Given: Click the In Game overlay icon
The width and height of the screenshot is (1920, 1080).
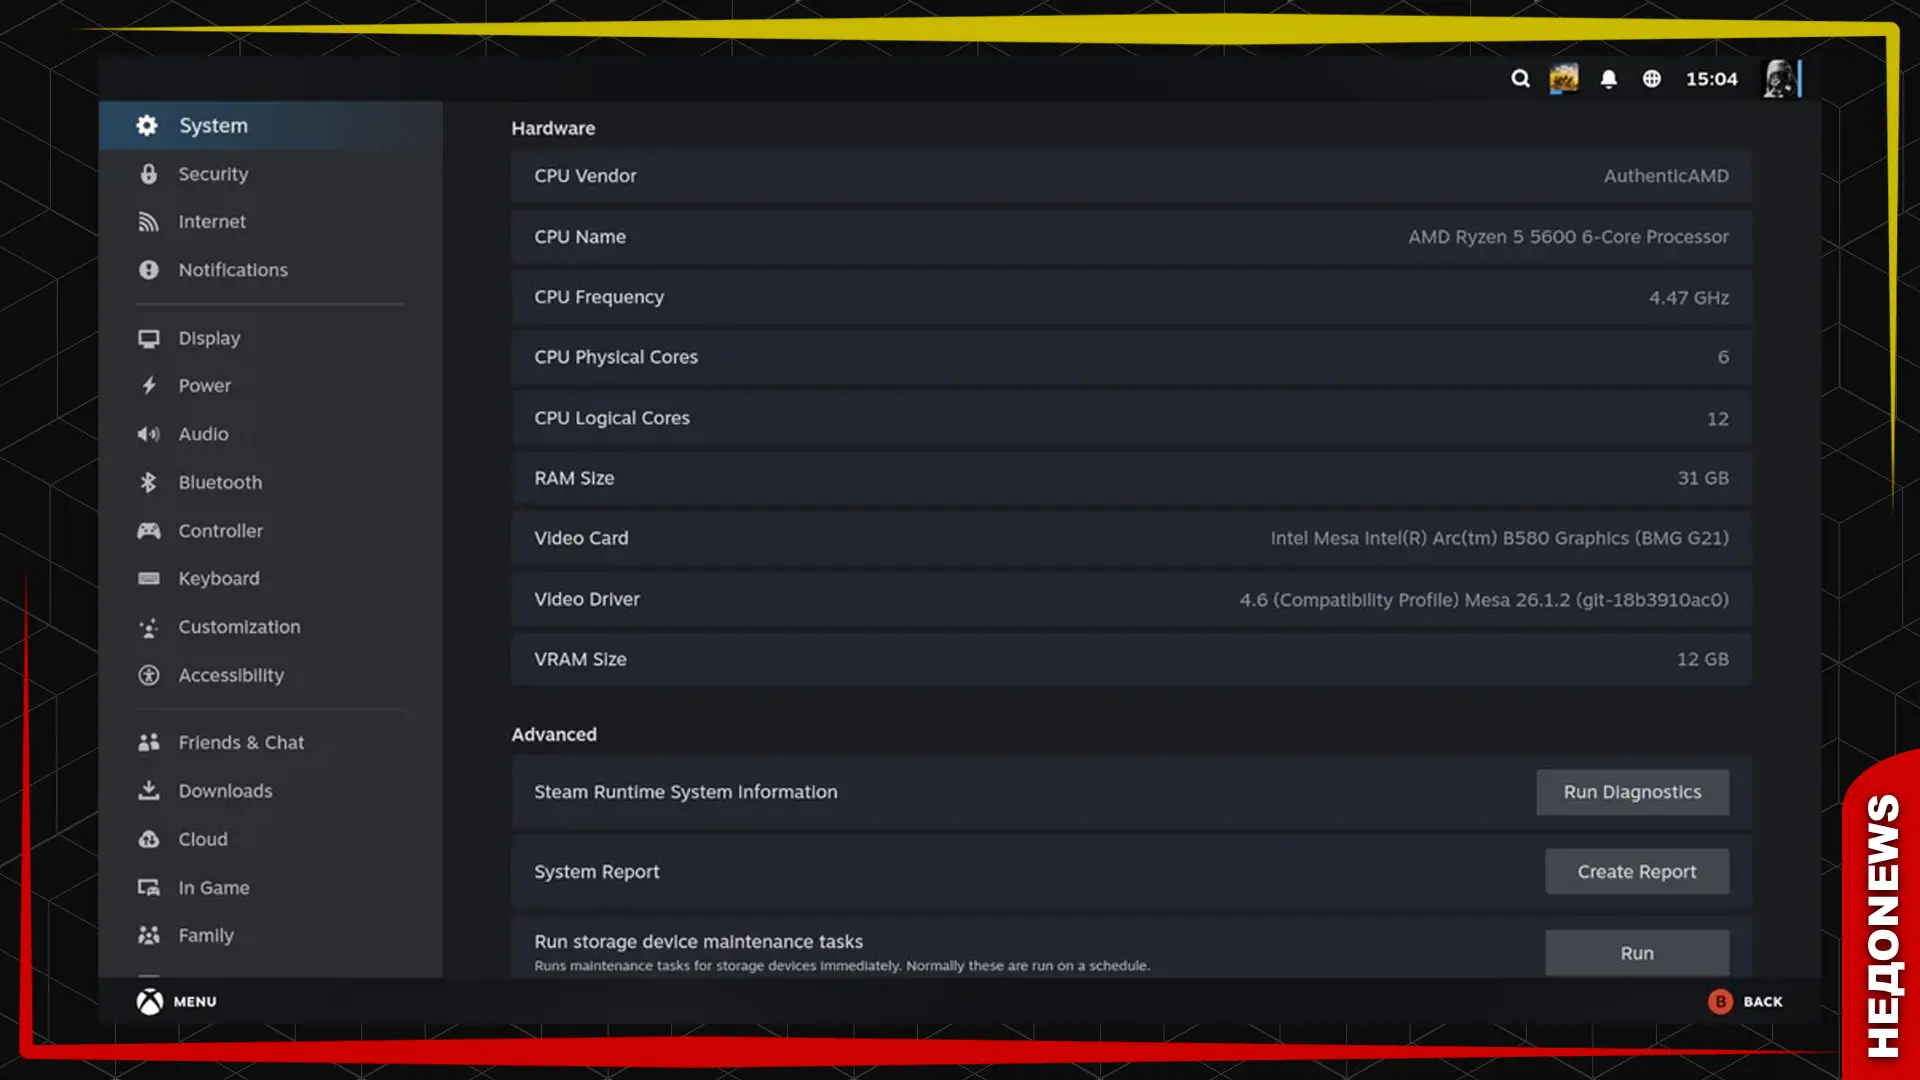Looking at the screenshot, I should coord(148,888).
